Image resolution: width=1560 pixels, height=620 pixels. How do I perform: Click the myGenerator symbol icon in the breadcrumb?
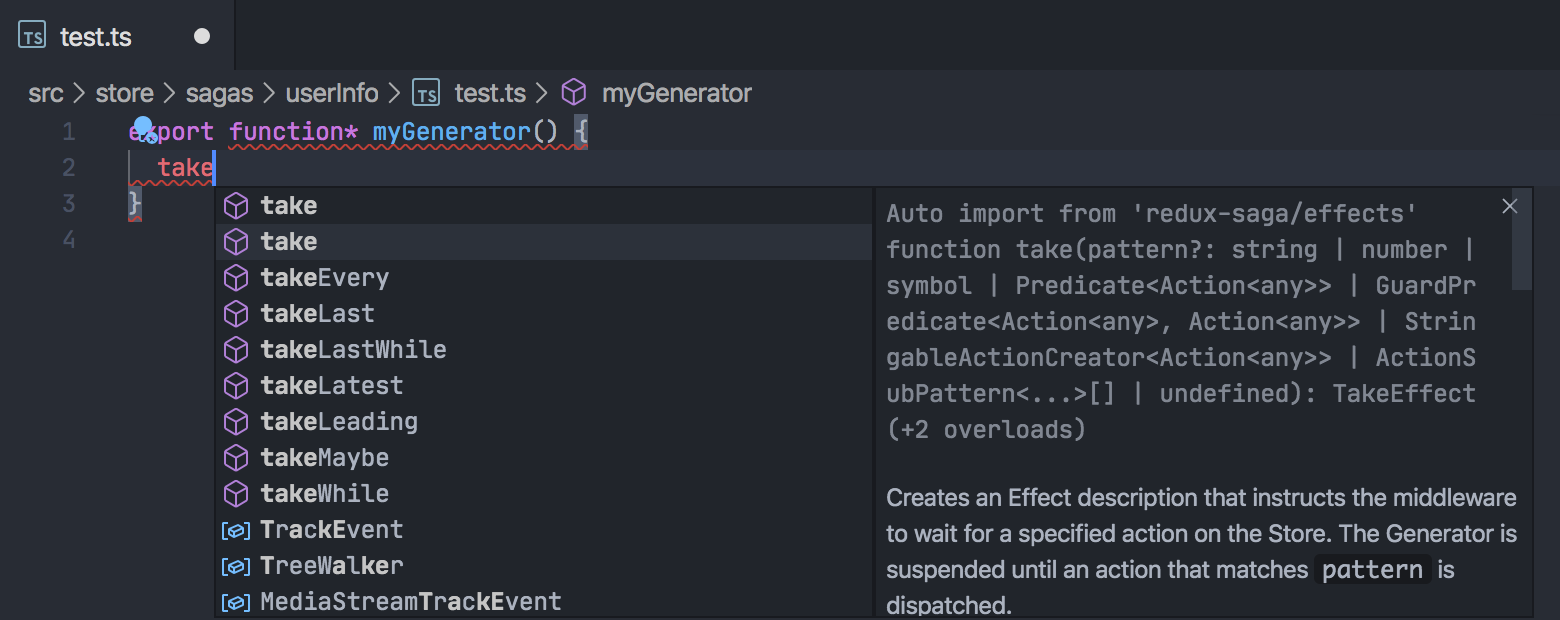(574, 92)
